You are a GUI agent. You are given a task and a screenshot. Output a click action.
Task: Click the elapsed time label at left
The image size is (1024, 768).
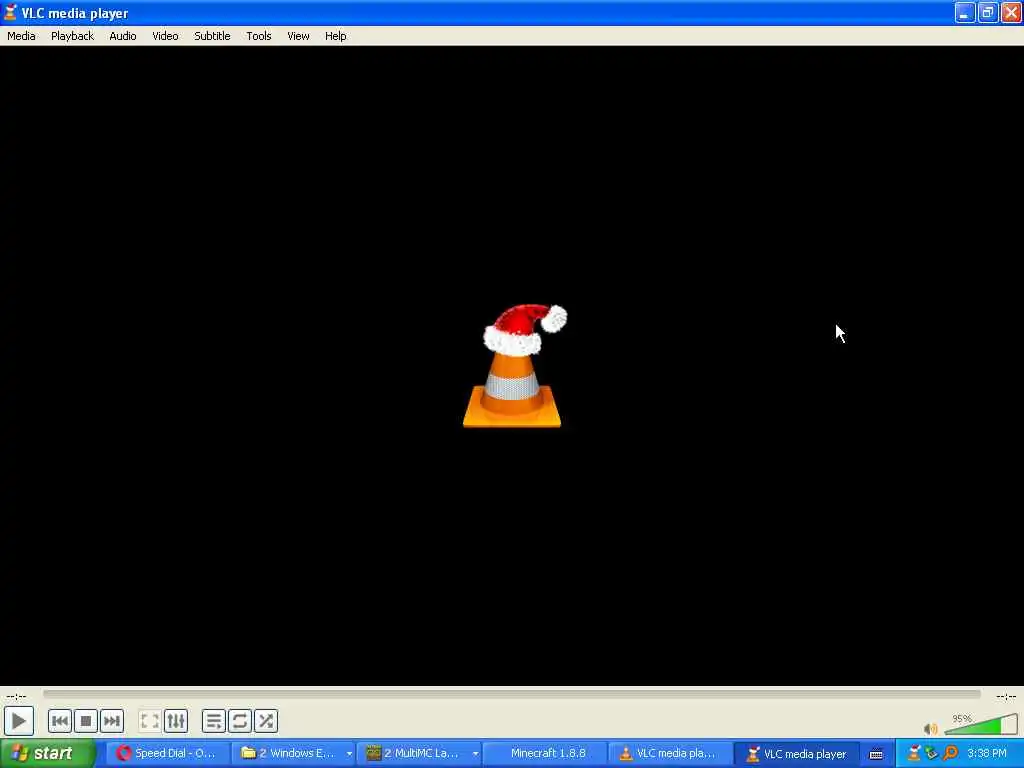pyautogui.click(x=16, y=696)
